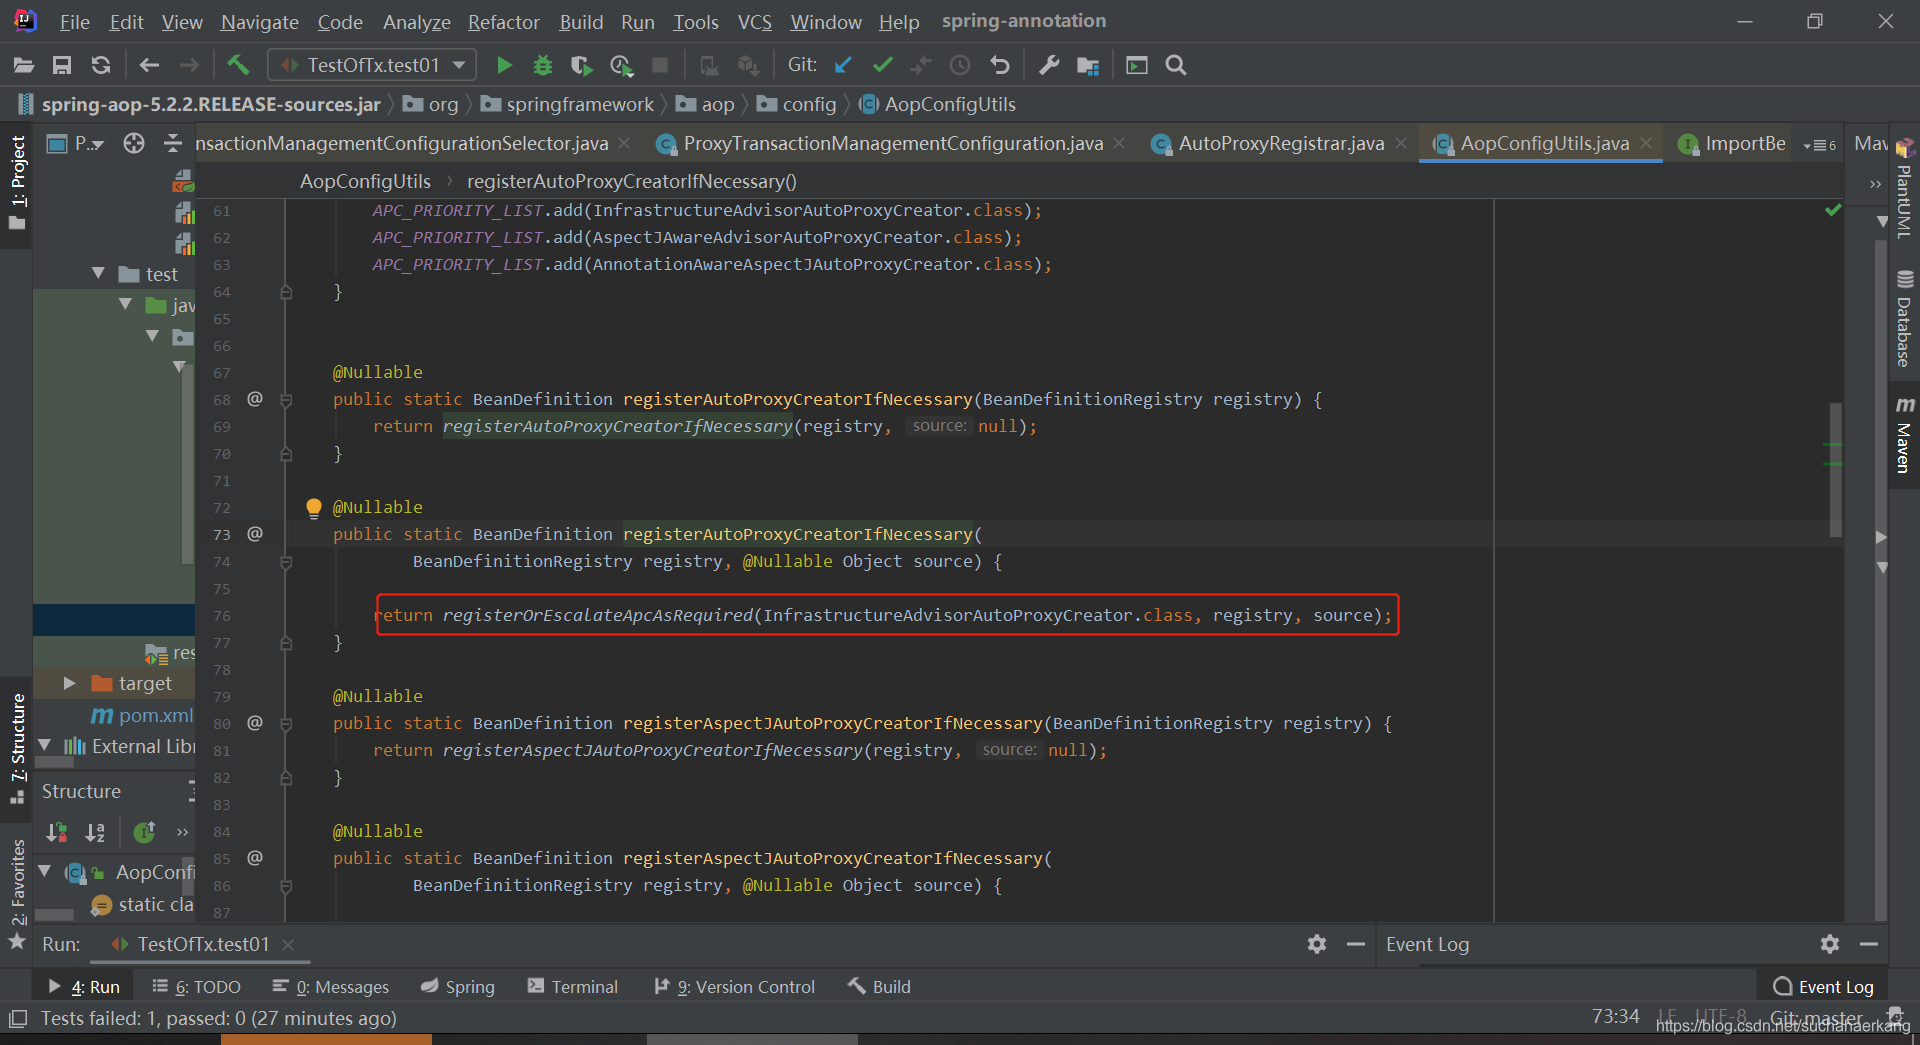Image resolution: width=1920 pixels, height=1045 pixels.
Task: Show more Structure toolbar options
Action: (182, 832)
